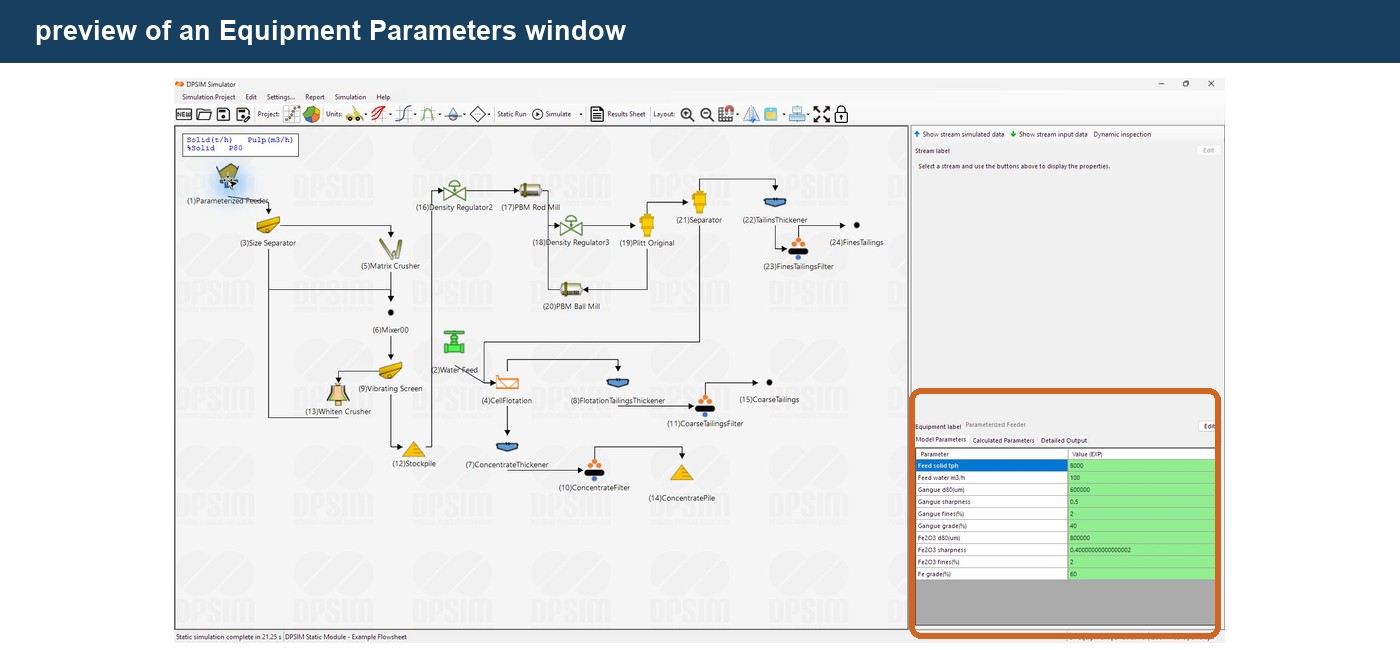Screen dimensions: 1400x650
Task: Select the Whiten Crusher equipment icon
Action: coord(338,394)
